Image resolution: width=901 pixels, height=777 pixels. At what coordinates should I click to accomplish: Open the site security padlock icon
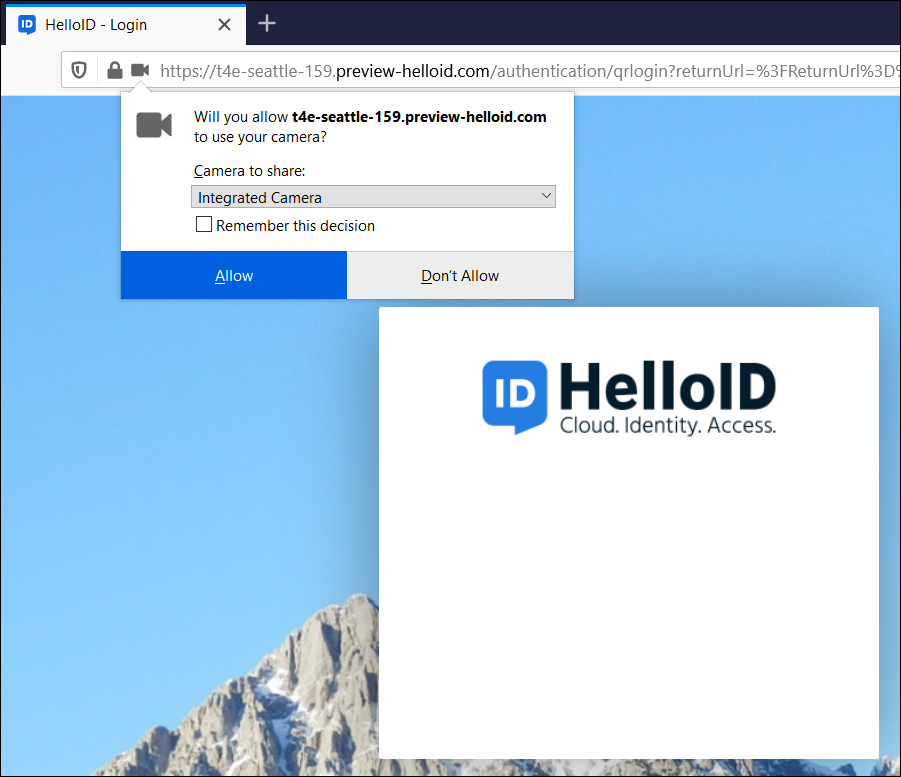pos(114,71)
